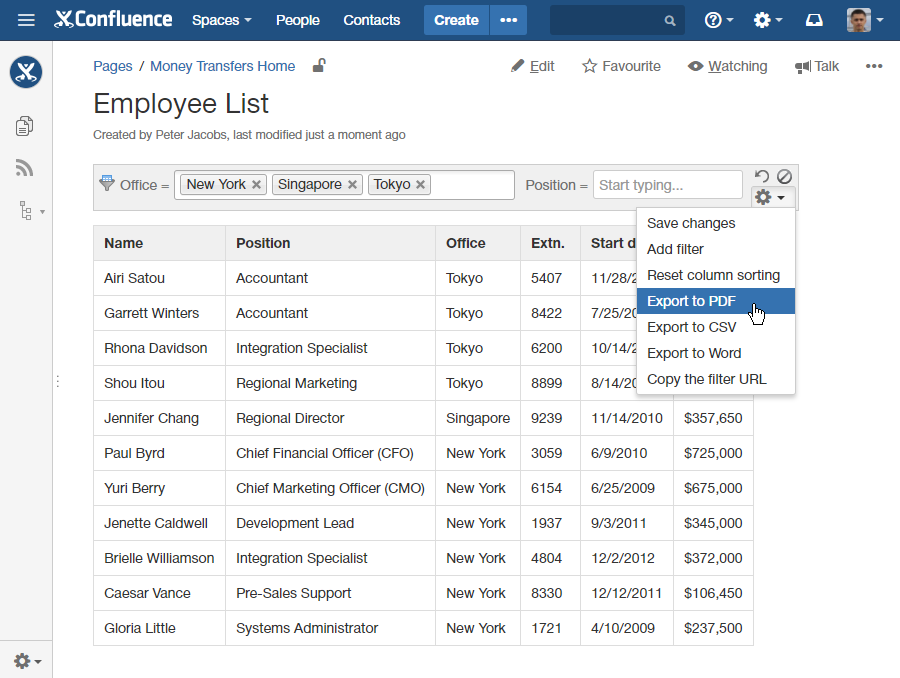Click the page restrictions padlock icon
Image resolution: width=900 pixels, height=678 pixels.
pyautogui.click(x=318, y=66)
